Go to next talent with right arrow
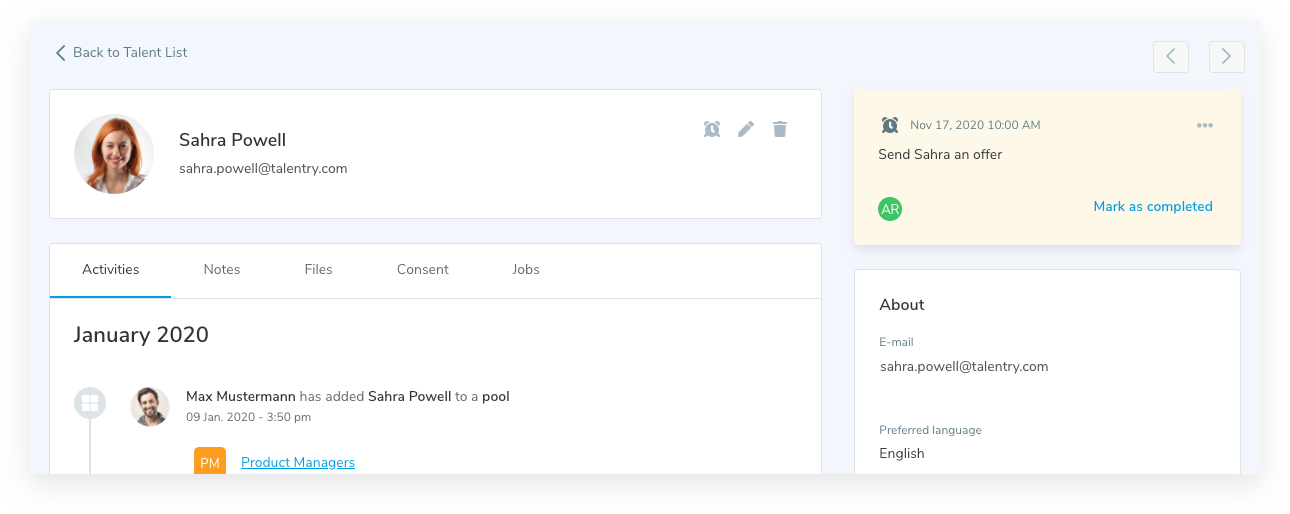Image resolution: width=1290 pixels, height=514 pixels. (x=1227, y=57)
